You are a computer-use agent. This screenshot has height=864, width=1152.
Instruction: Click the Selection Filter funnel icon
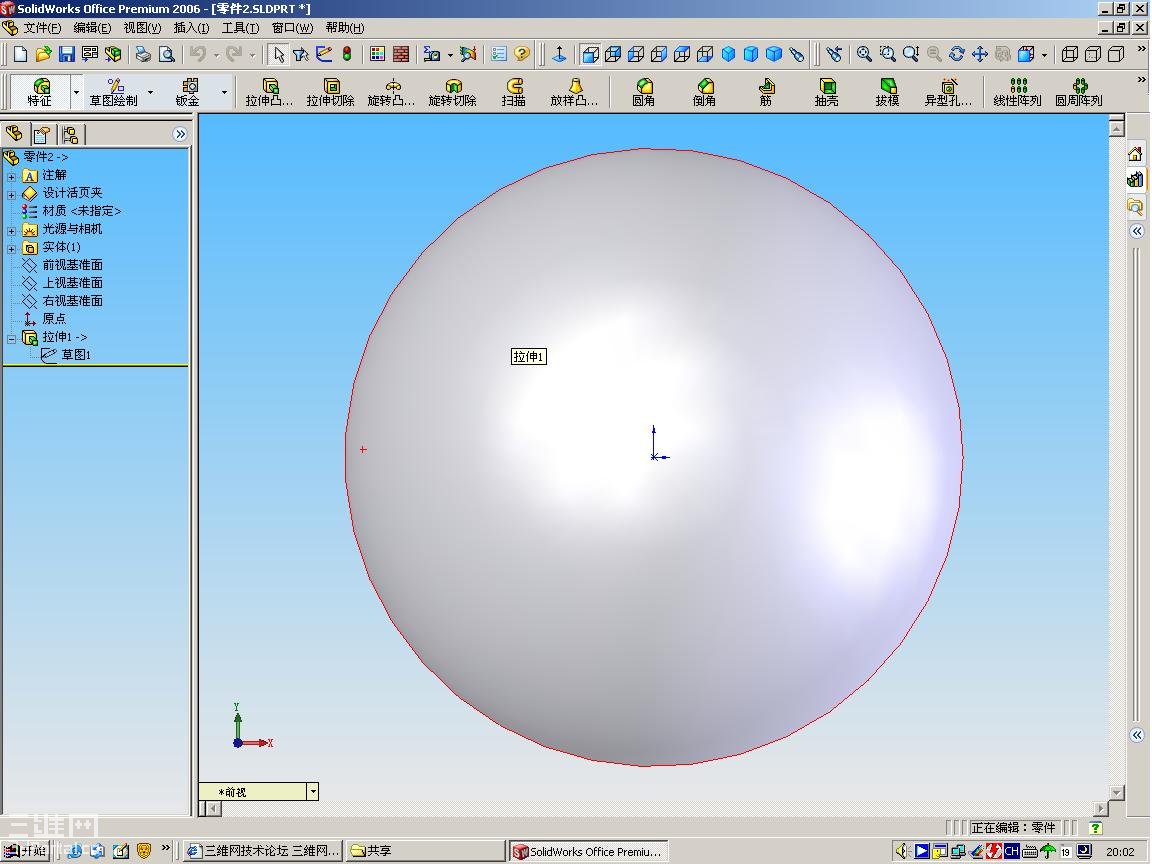tap(300, 54)
